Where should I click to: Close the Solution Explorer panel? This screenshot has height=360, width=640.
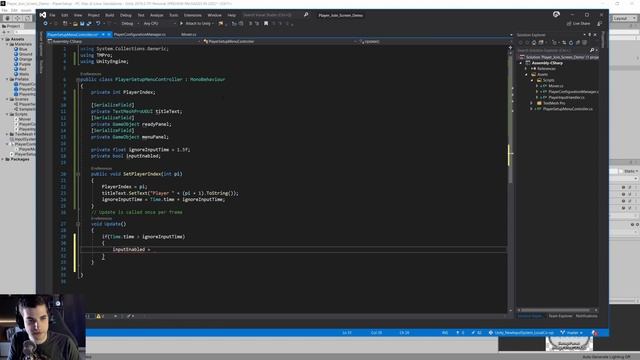coord(595,35)
